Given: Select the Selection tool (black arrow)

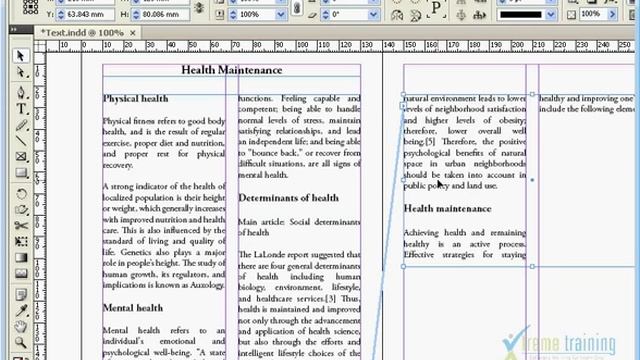Looking at the screenshot, I should [x=20, y=56].
